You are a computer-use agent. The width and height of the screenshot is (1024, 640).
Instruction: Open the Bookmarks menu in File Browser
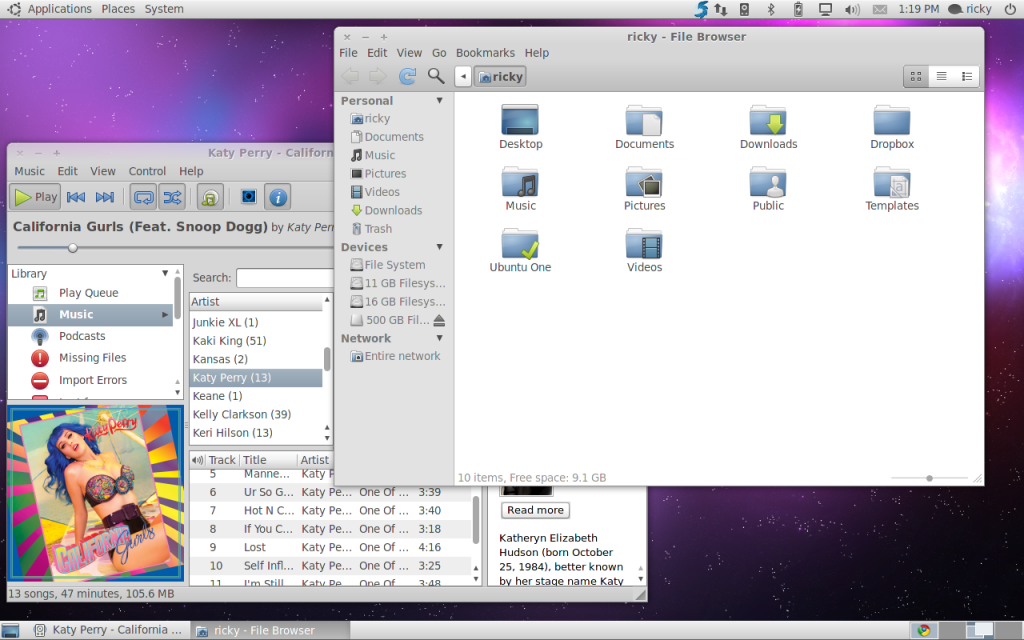coord(485,53)
